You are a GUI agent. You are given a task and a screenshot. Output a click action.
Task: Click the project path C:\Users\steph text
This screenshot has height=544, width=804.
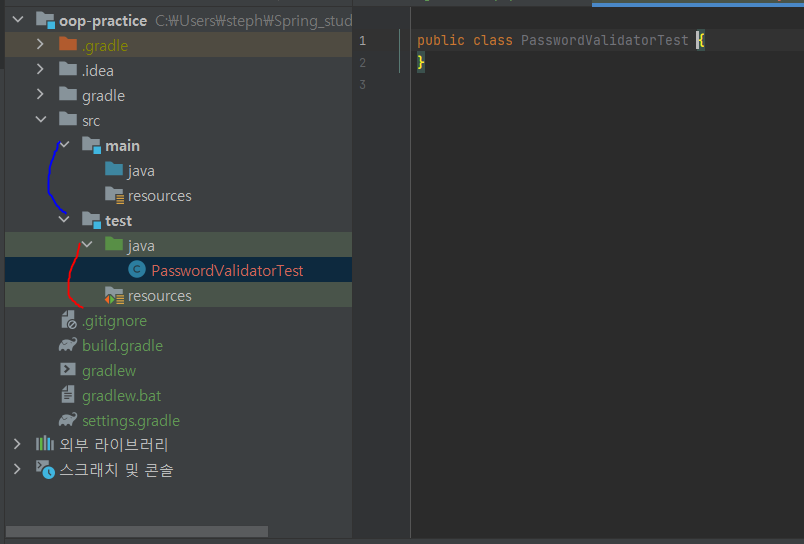point(253,21)
